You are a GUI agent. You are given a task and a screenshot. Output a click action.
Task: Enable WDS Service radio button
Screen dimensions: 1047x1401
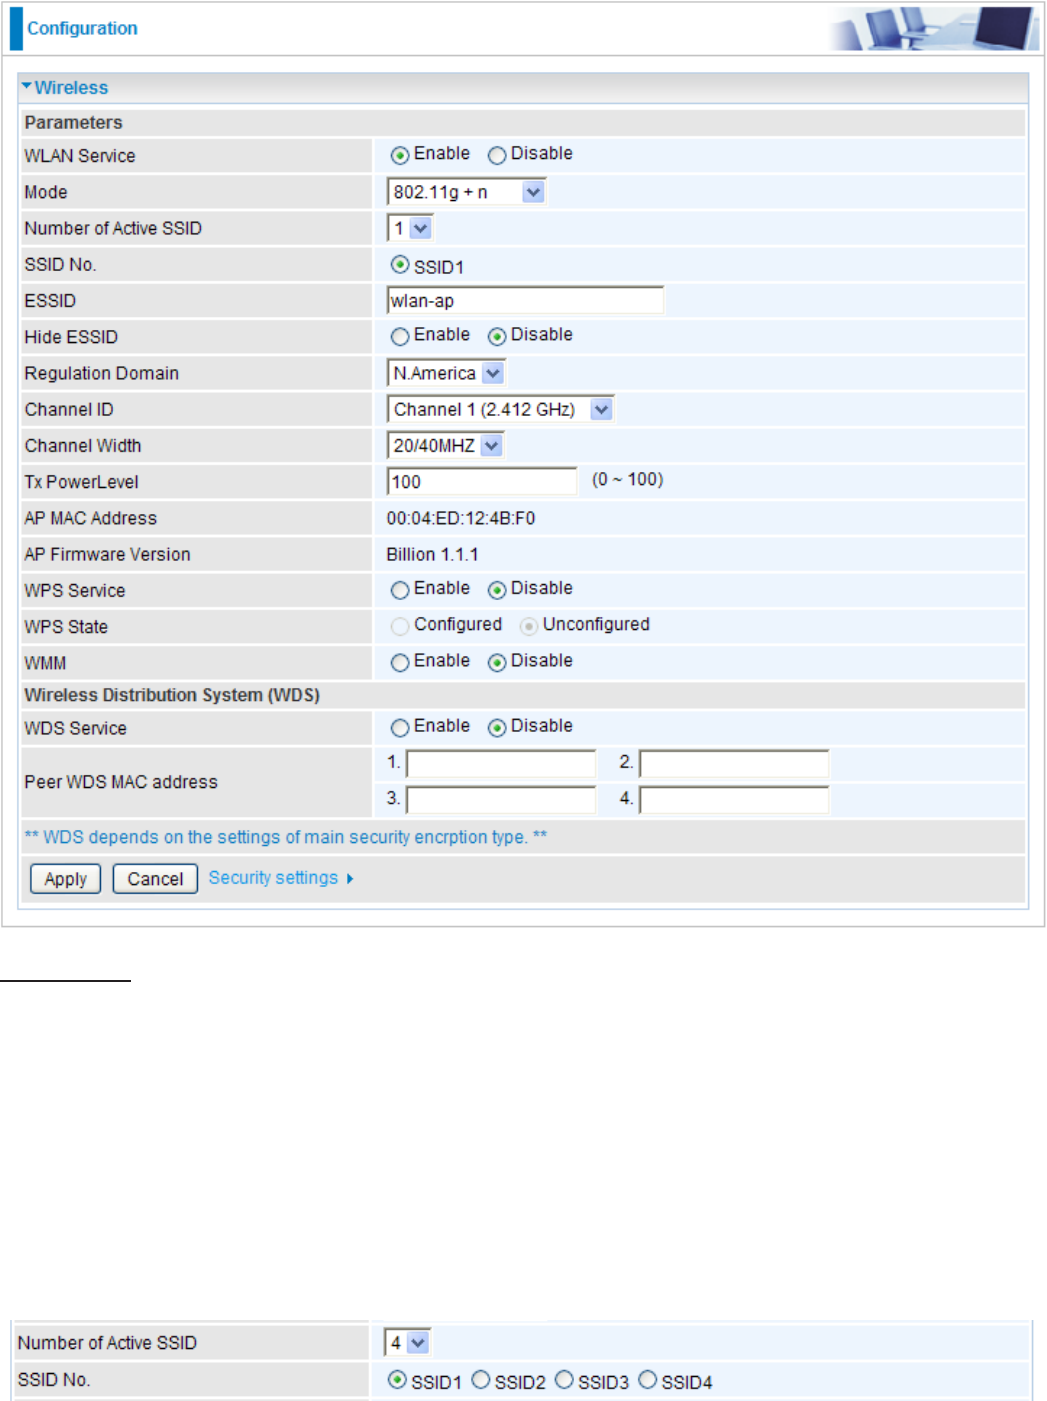point(400,728)
